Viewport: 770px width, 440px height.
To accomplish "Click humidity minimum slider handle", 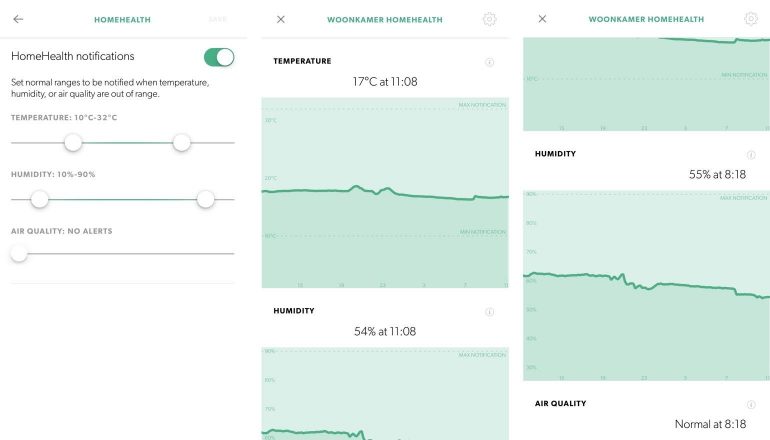I will pyautogui.click(x=40, y=199).
